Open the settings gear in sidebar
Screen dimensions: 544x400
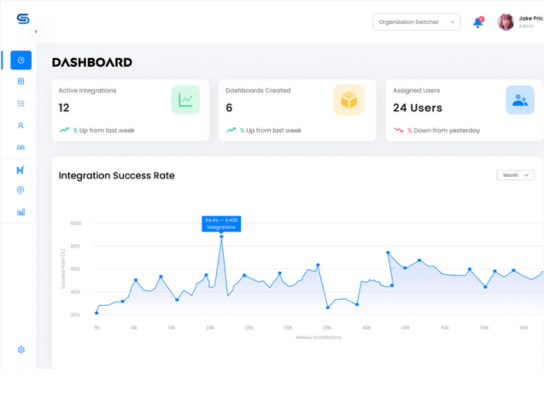pos(21,350)
